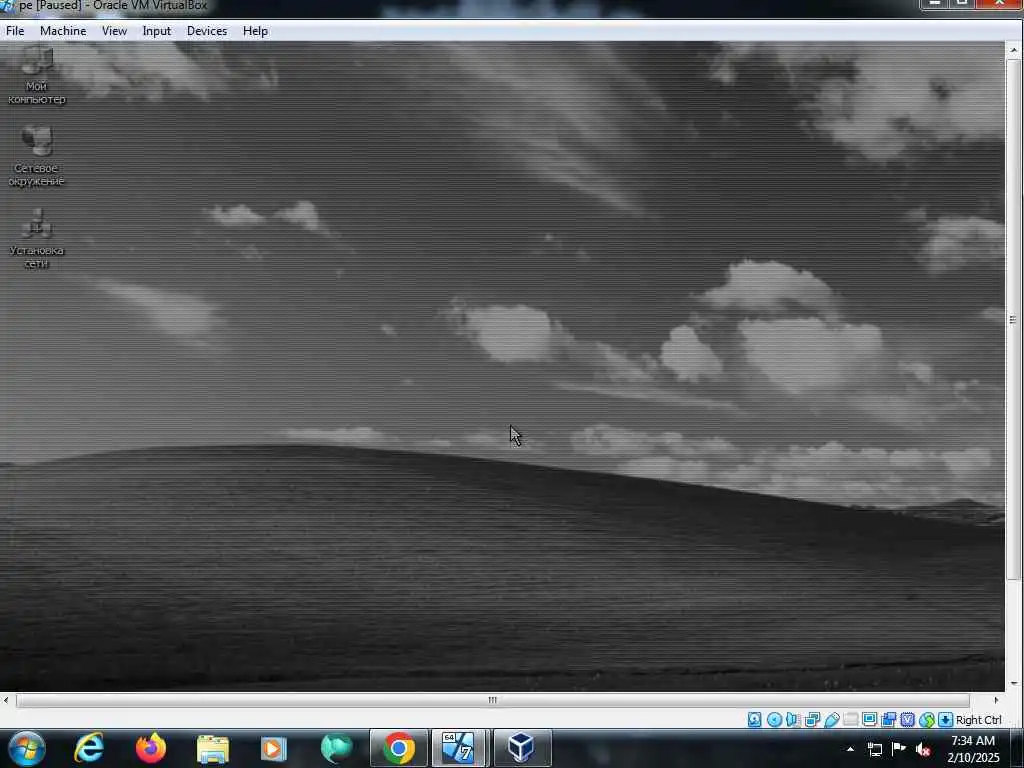Click the overlapping blue squares status icon
Viewport: 1024px width, 768px height.
tap(888, 720)
